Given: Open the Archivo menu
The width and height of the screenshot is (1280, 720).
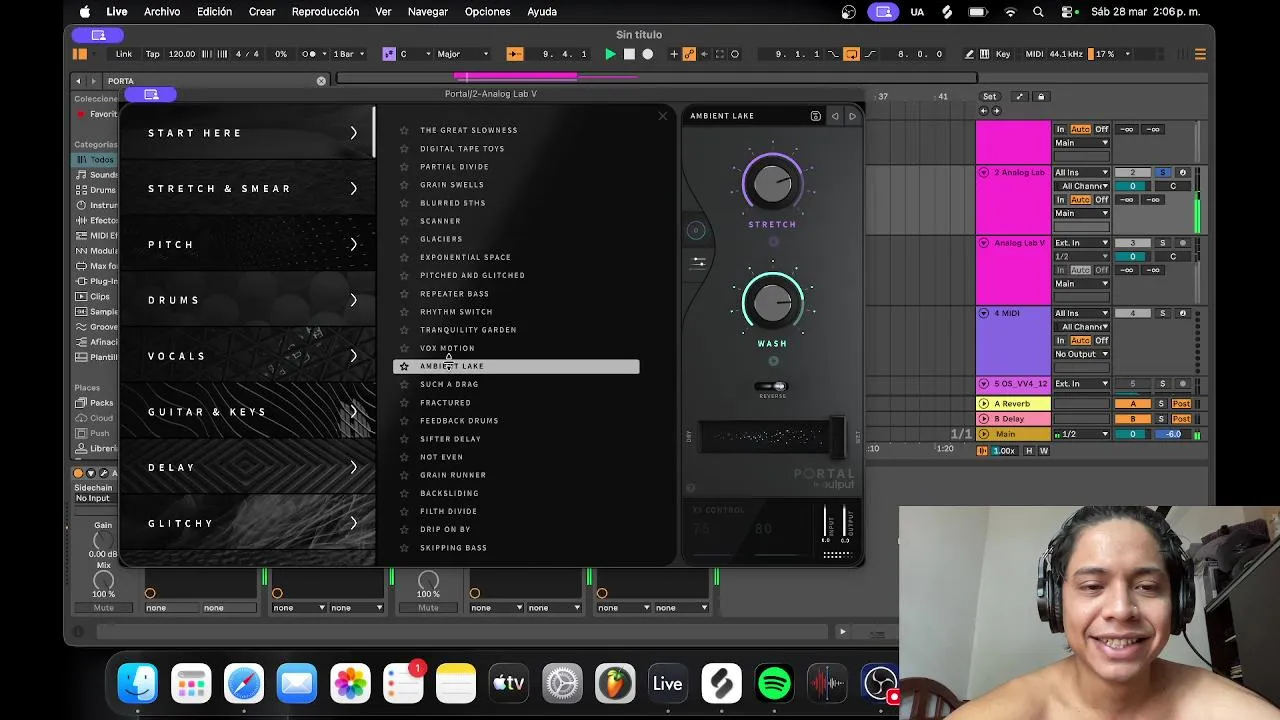Looking at the screenshot, I should pyautogui.click(x=162, y=12).
